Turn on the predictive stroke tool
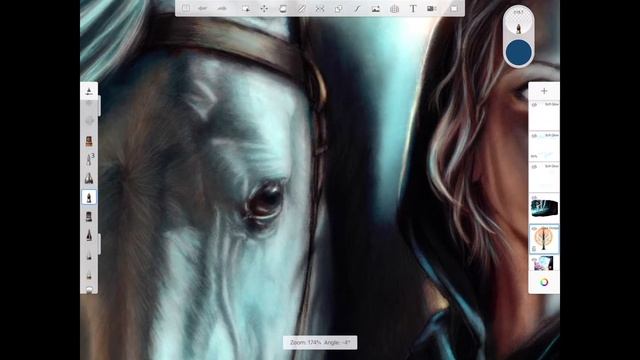 tap(357, 8)
